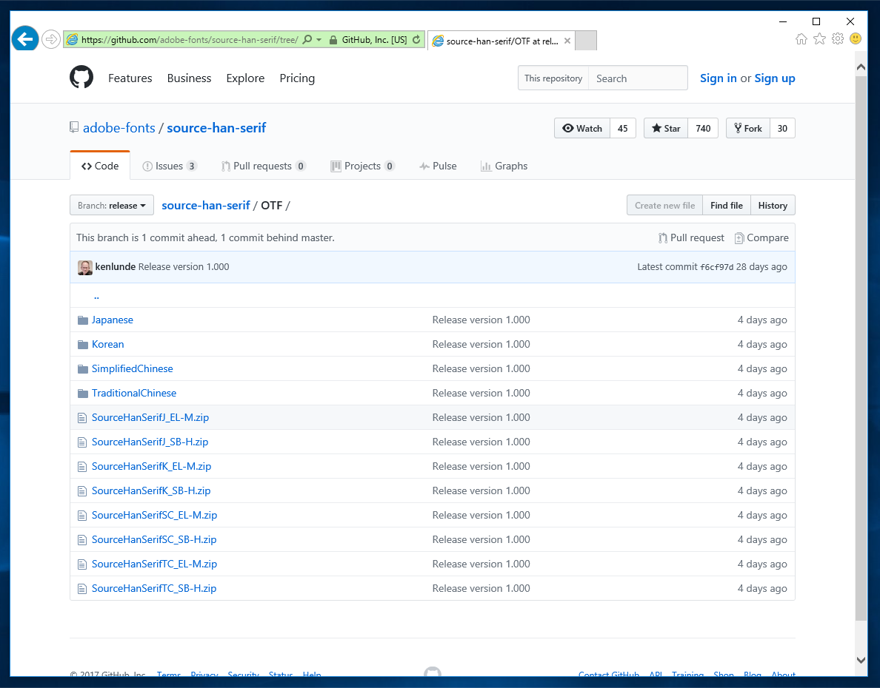Close the source-han-serif browser tab
The image size is (880, 688).
point(567,40)
